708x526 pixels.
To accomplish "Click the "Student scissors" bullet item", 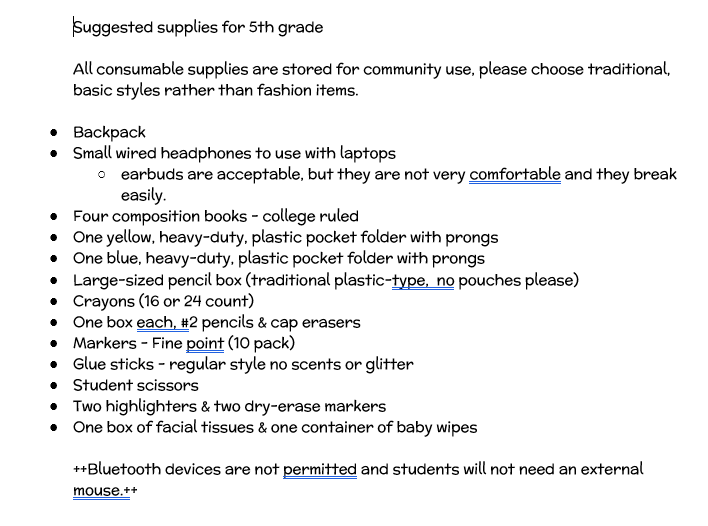I will pos(136,386).
